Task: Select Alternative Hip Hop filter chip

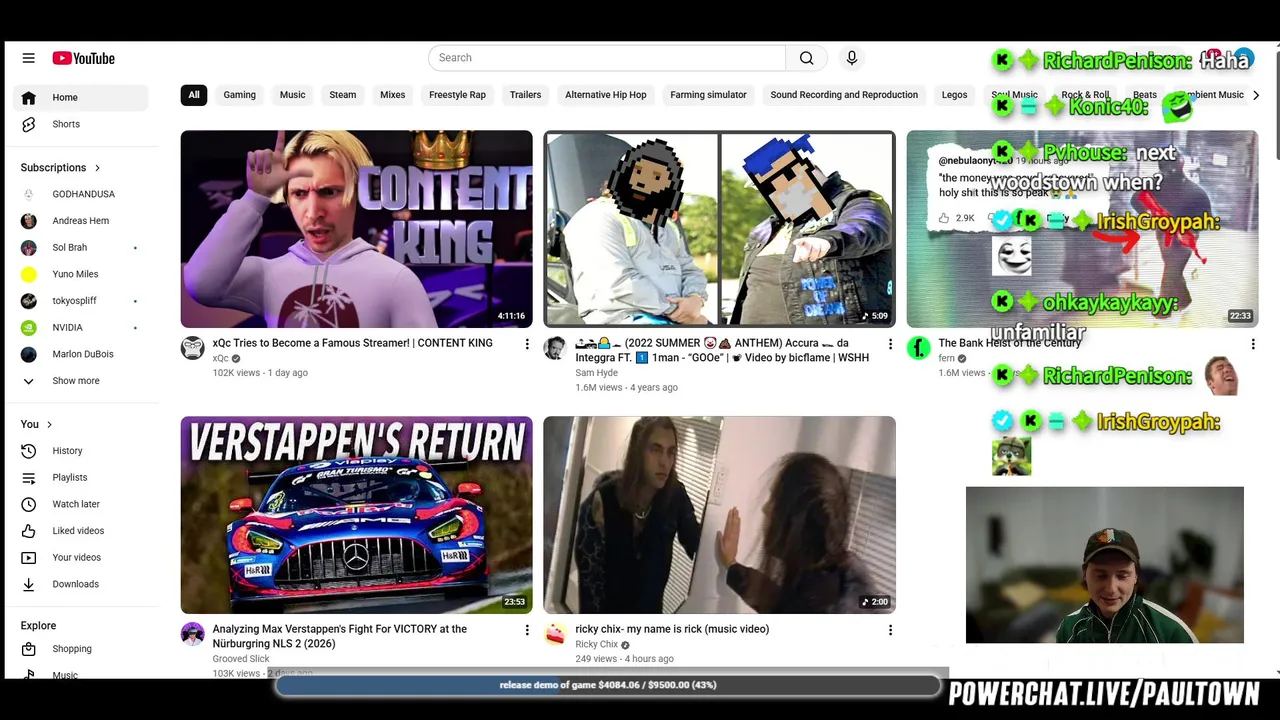Action: [x=606, y=95]
